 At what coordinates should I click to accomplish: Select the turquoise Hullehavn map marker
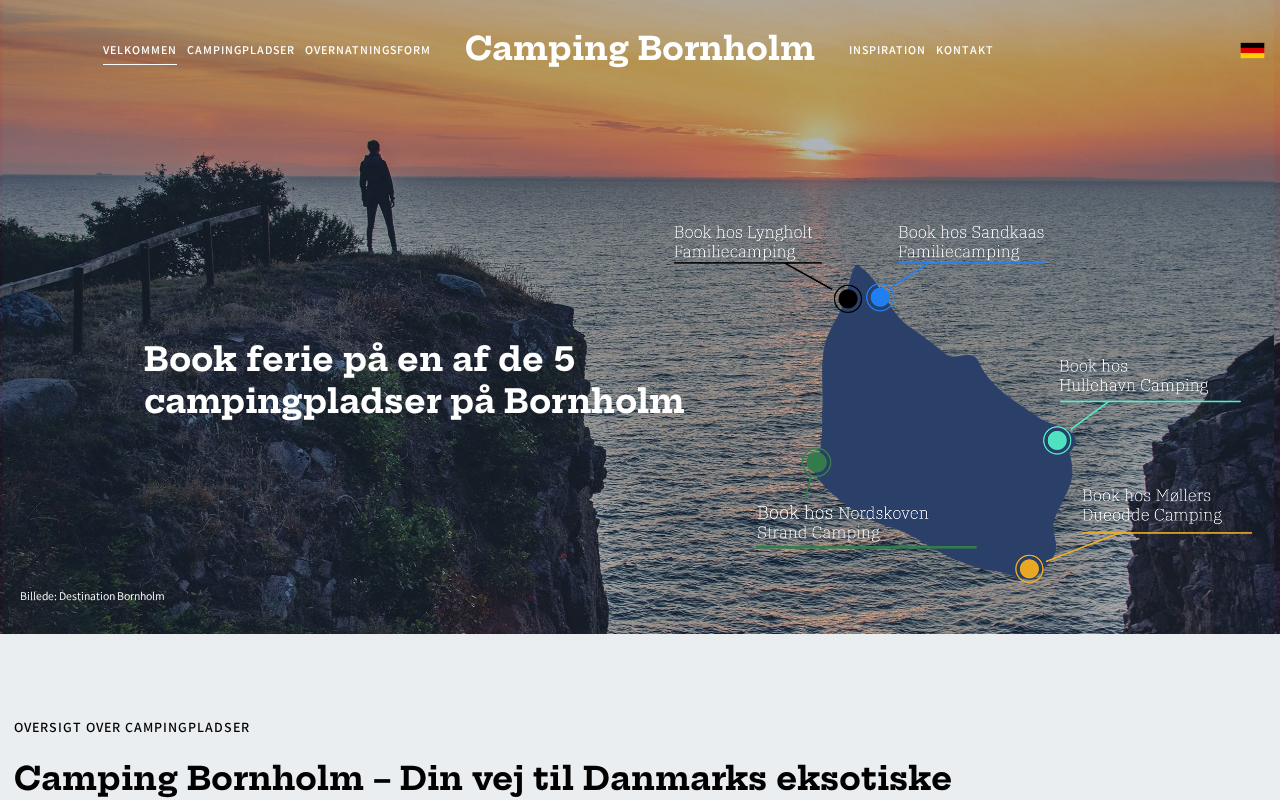coord(1057,440)
